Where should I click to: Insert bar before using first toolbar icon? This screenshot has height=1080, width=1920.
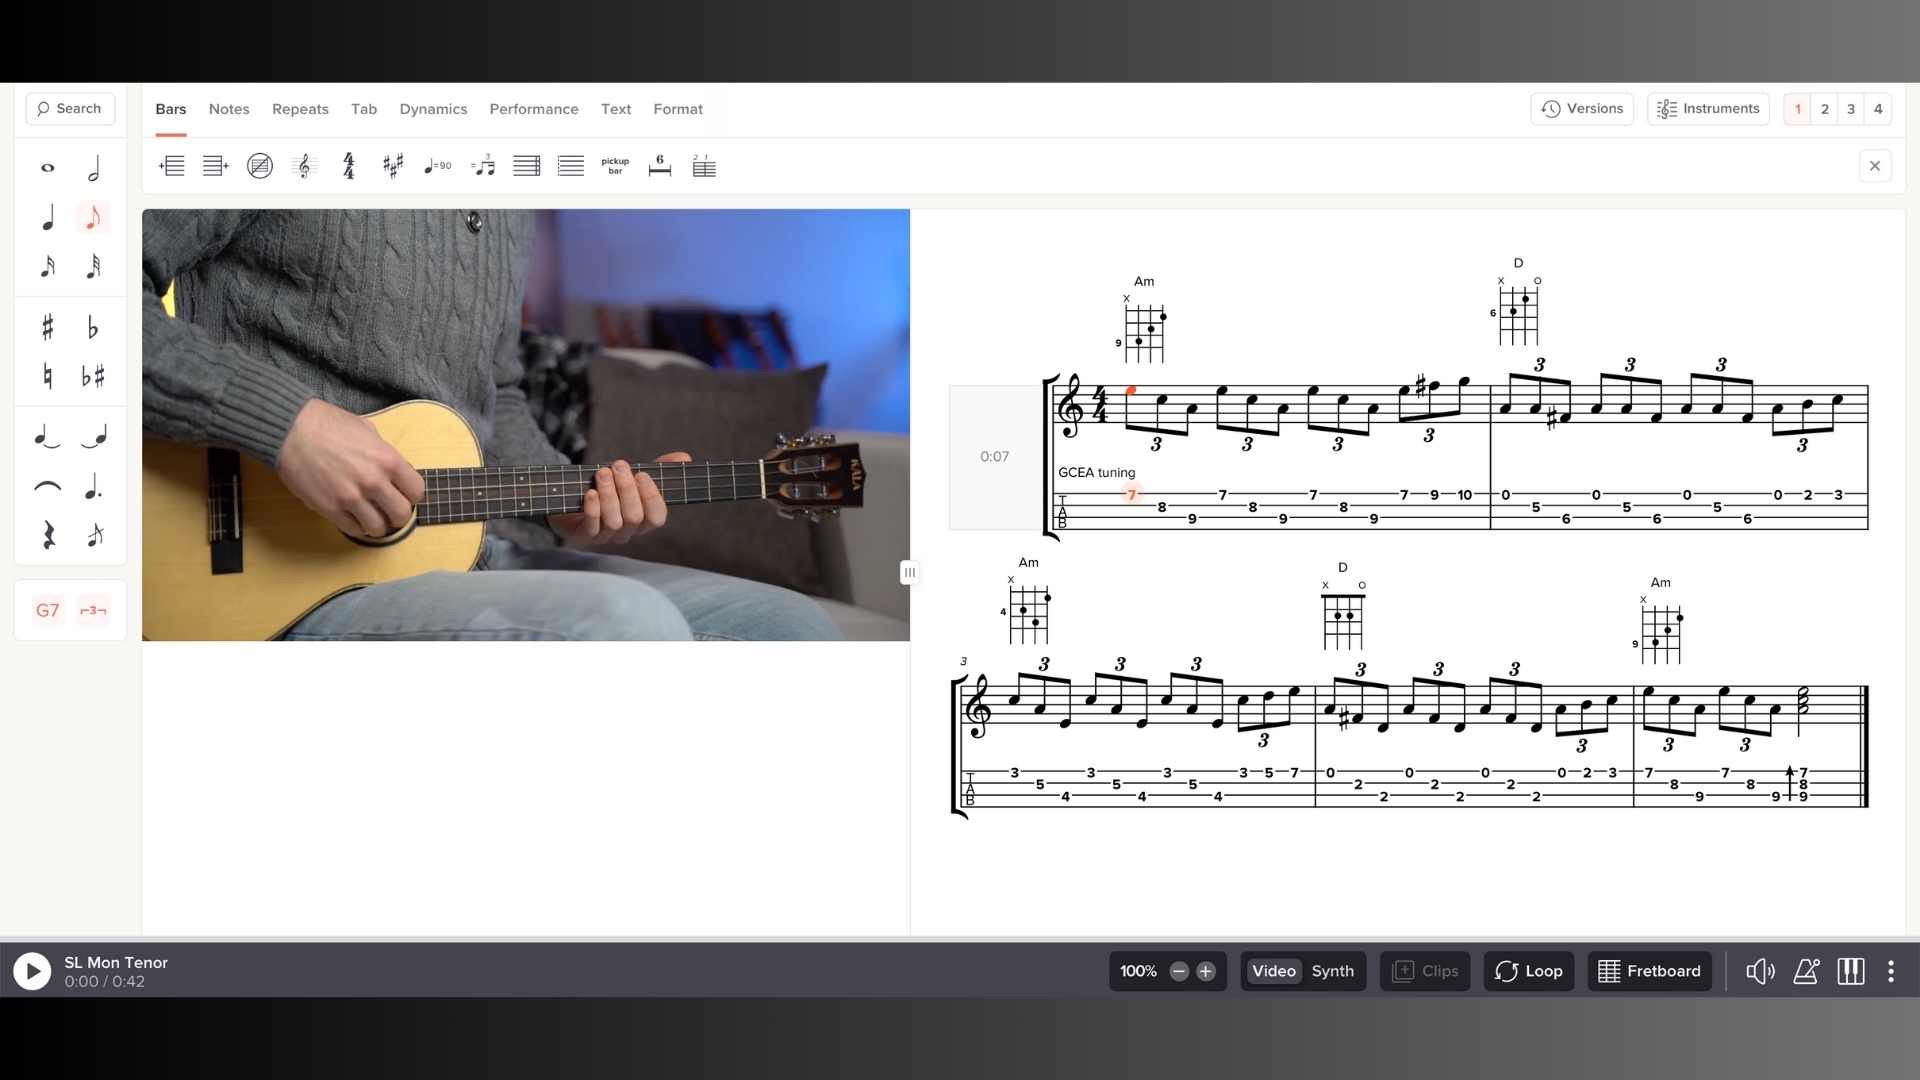point(172,166)
